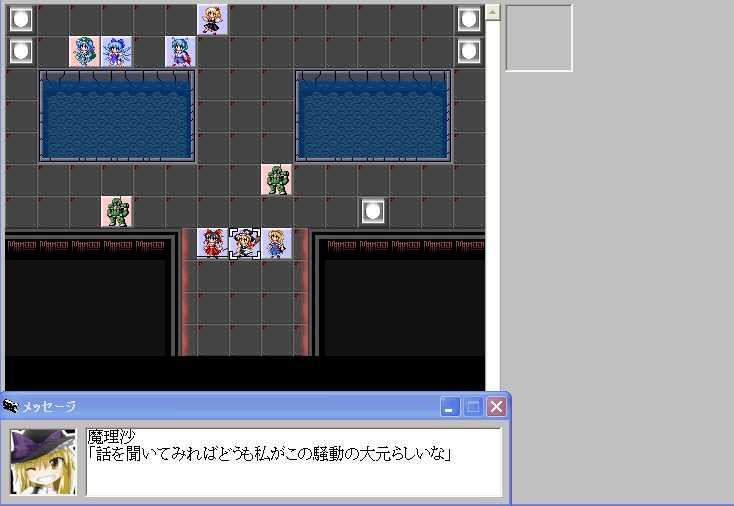Screen dimensions: 734x506
Task: Minimize the メッセージ window
Action: 450,407
